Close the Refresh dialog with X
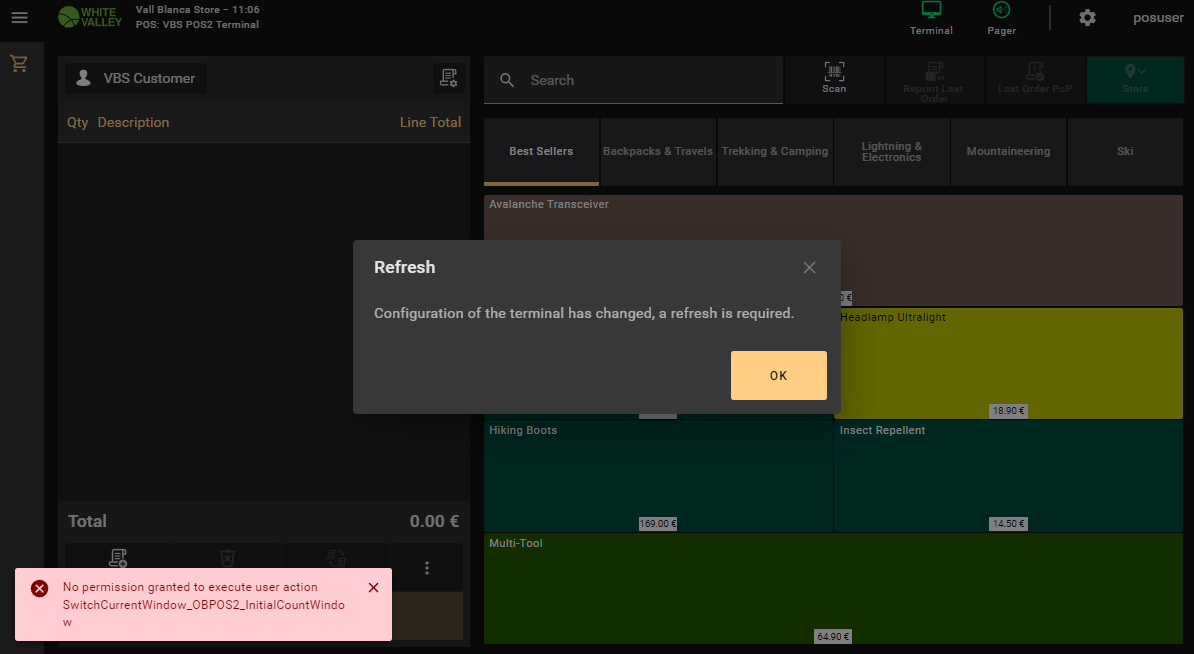This screenshot has width=1194, height=654. pos(809,267)
